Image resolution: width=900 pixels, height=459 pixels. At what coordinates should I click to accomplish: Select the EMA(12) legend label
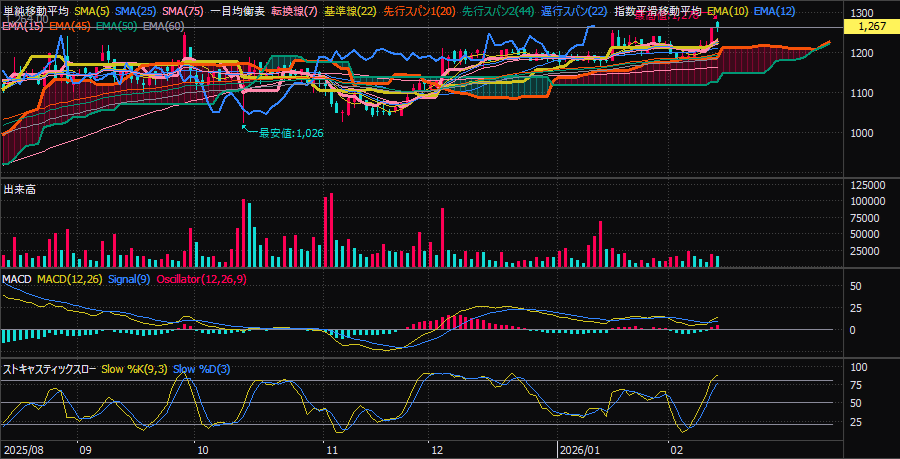(x=774, y=11)
